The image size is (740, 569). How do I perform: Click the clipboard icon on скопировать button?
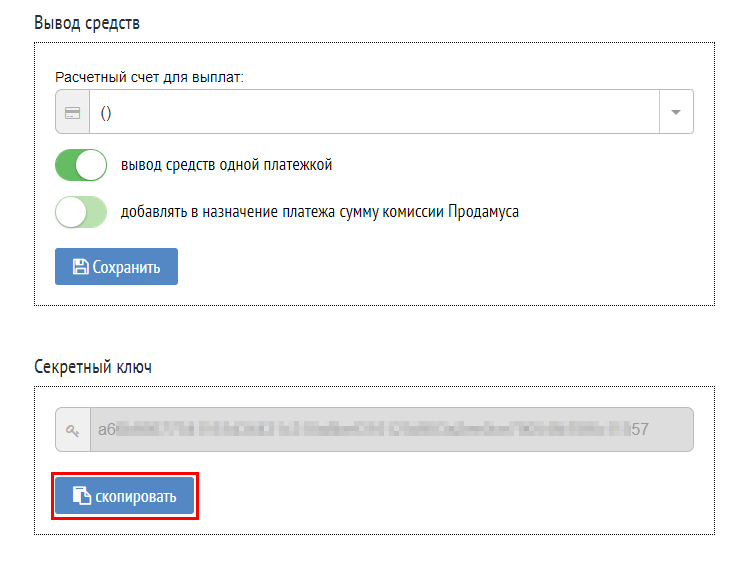pyautogui.click(x=81, y=496)
